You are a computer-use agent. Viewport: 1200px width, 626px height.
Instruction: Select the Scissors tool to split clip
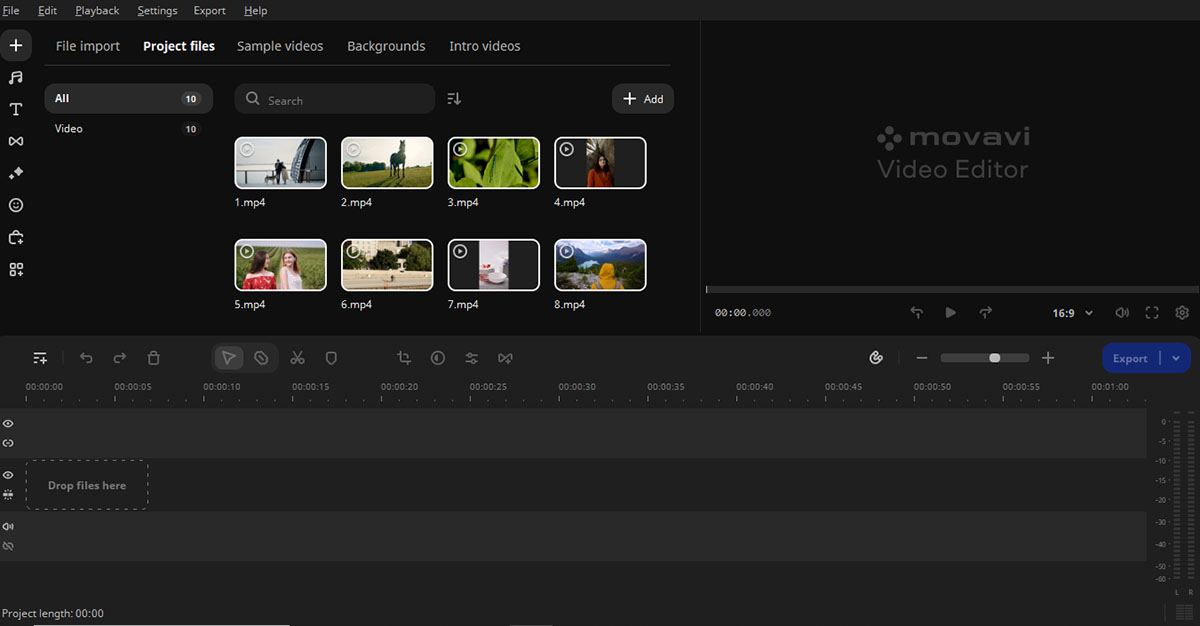point(297,357)
